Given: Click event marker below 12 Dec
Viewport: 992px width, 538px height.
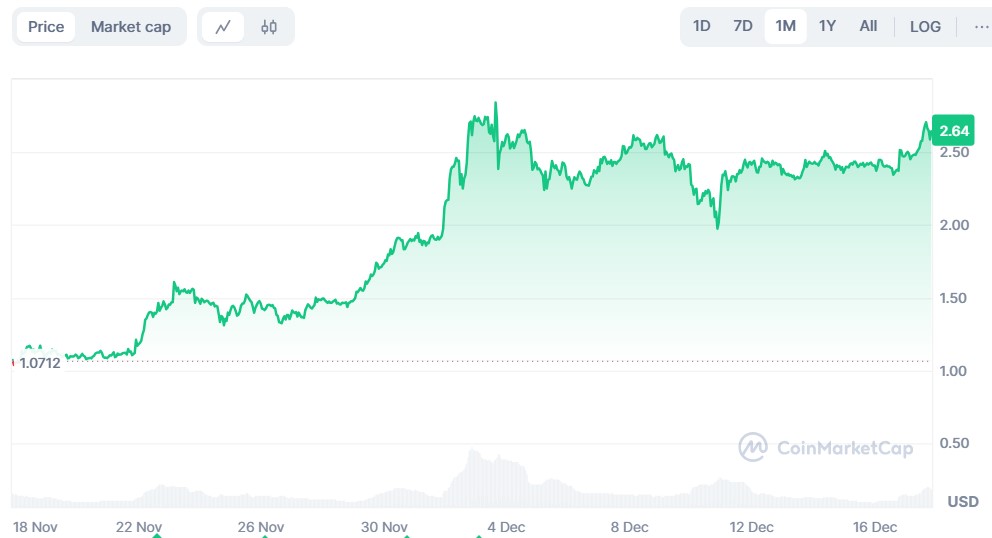Looking at the screenshot, I should point(753,535).
